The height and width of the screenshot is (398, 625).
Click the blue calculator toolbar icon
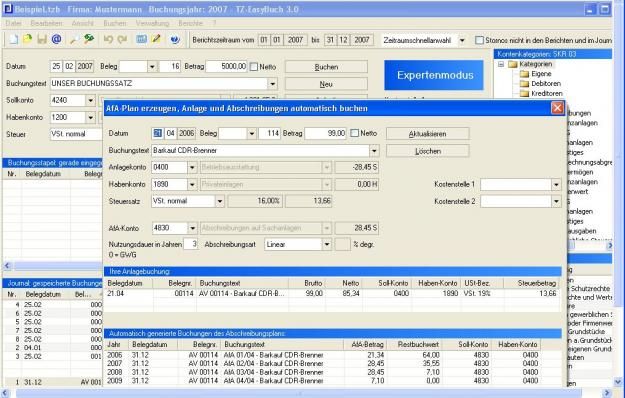point(142,39)
